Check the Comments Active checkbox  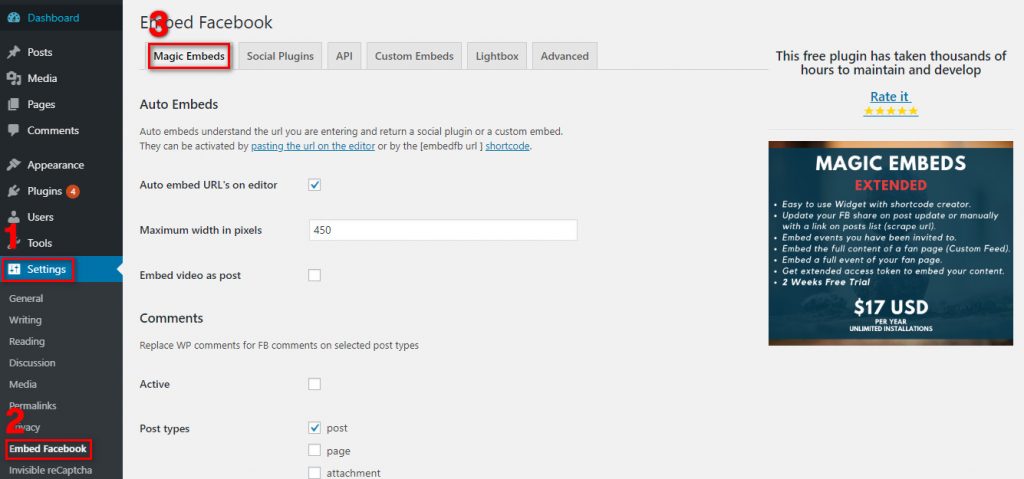tap(315, 384)
